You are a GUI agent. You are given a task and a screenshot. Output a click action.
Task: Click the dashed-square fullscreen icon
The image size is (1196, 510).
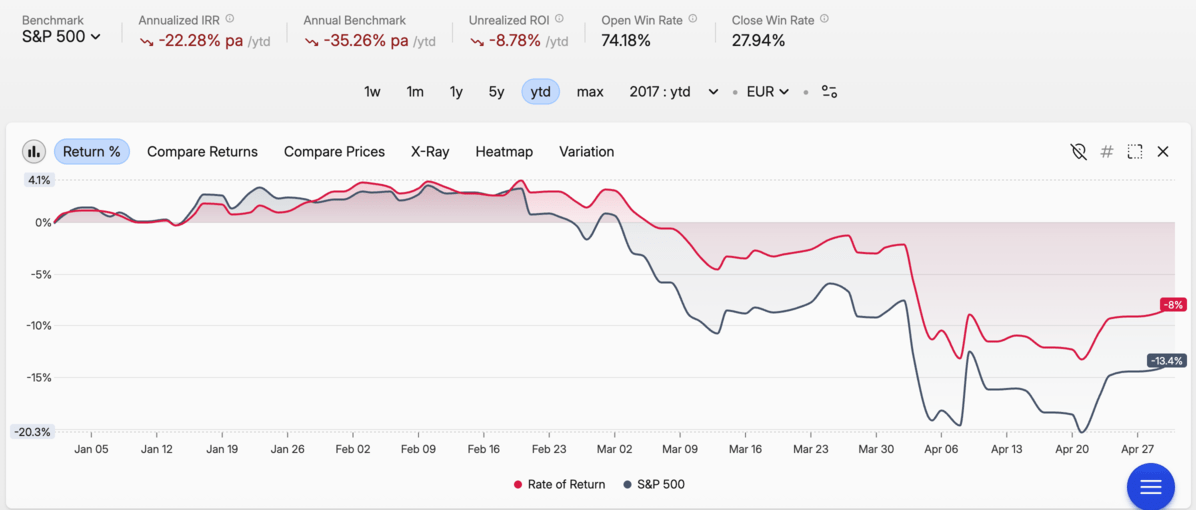pos(1134,152)
